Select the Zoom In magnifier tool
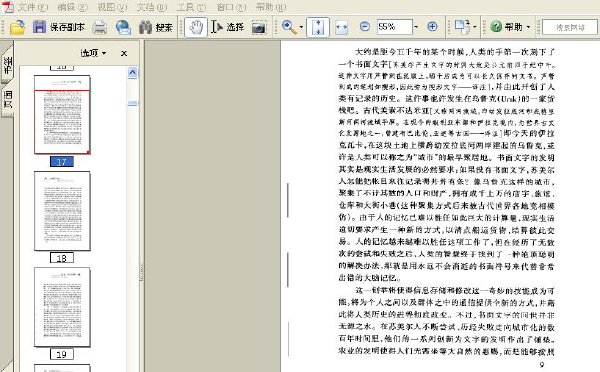600x372 pixels. [x=289, y=27]
